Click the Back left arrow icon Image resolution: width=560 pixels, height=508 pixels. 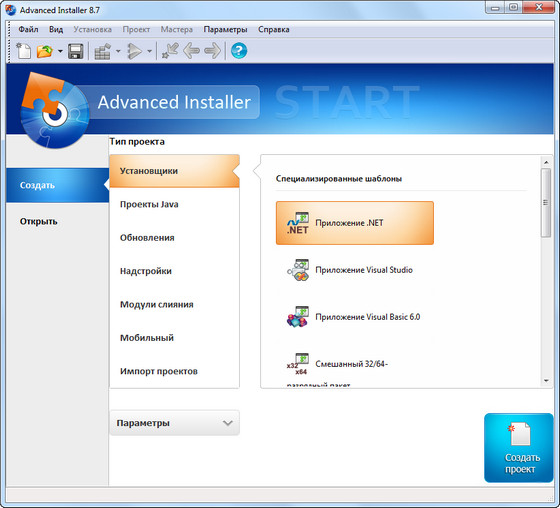(191, 51)
